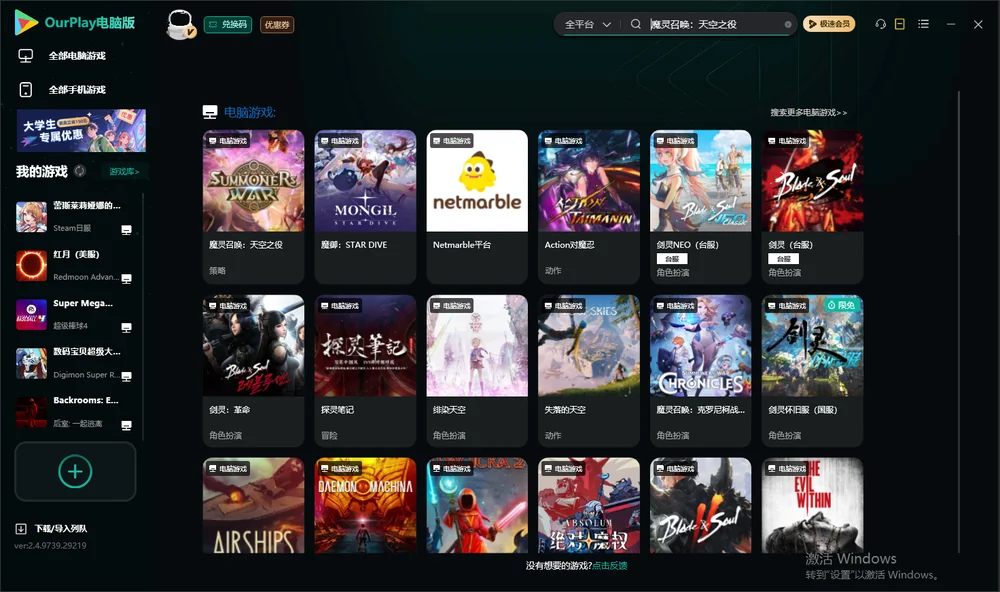Click the search magnifier icon

click(636, 24)
